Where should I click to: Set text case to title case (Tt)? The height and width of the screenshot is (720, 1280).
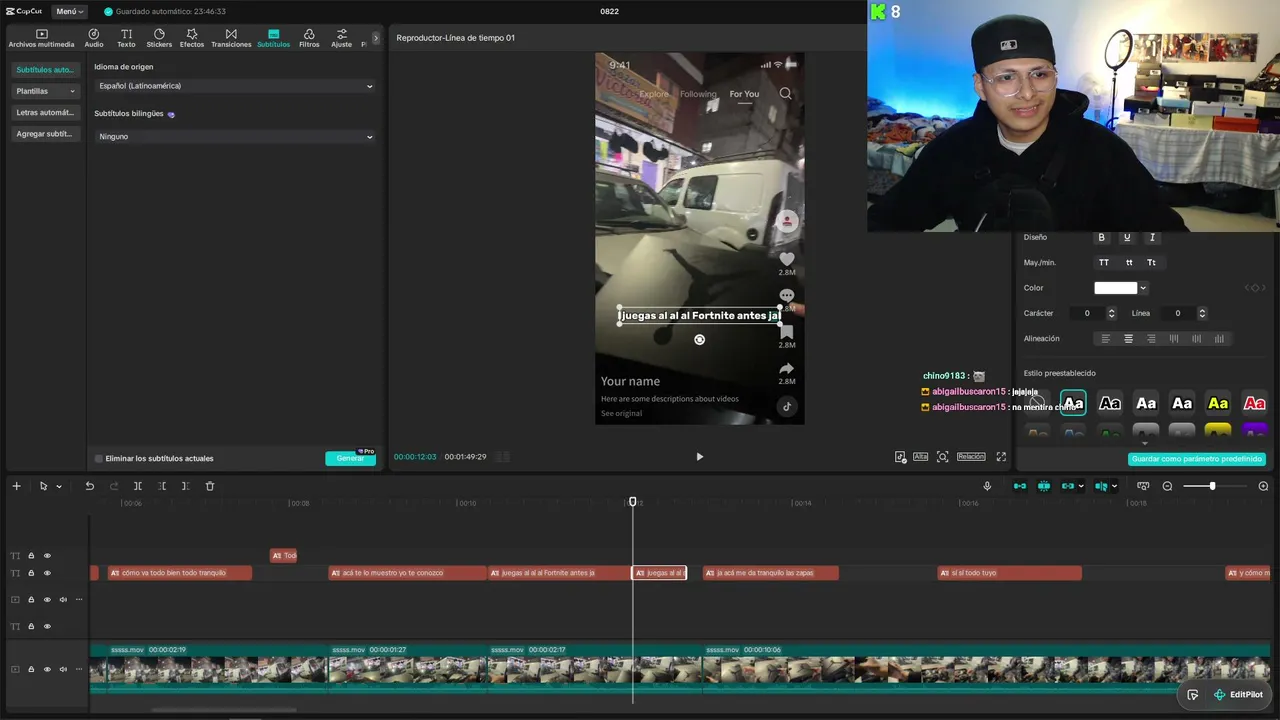1152,262
